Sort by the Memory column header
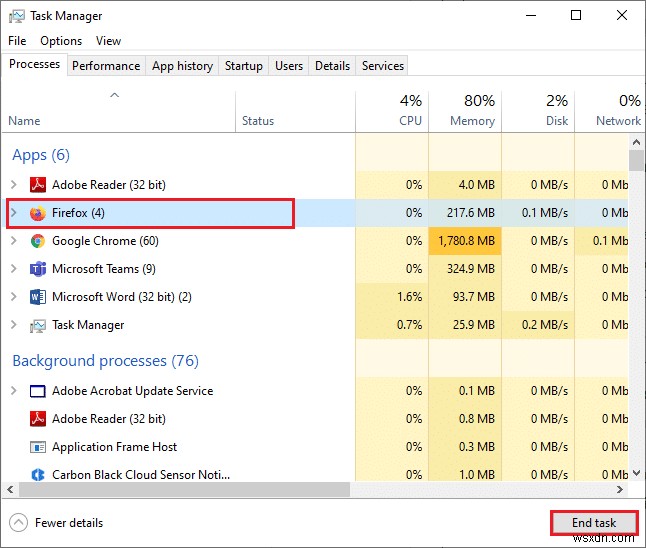The height and width of the screenshot is (548, 646). [465, 111]
